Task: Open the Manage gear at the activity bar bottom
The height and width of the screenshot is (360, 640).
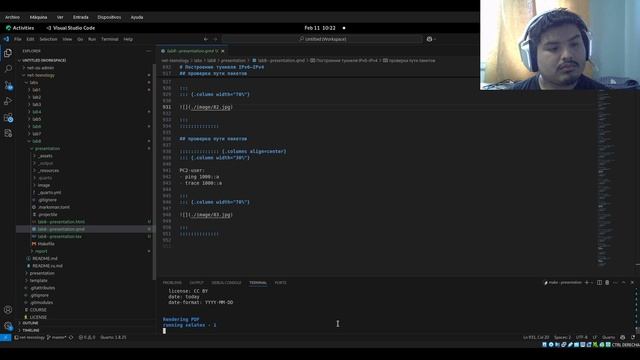Action: coord(8,326)
